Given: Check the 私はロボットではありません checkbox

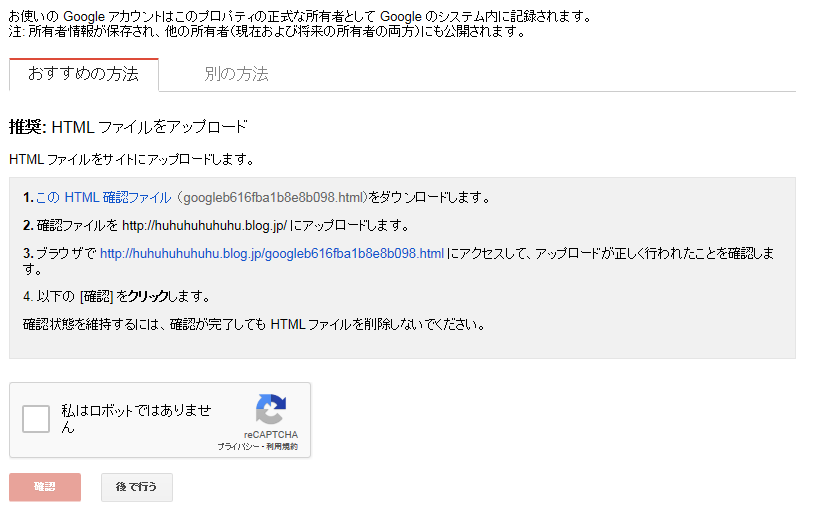Looking at the screenshot, I should pos(36,419).
